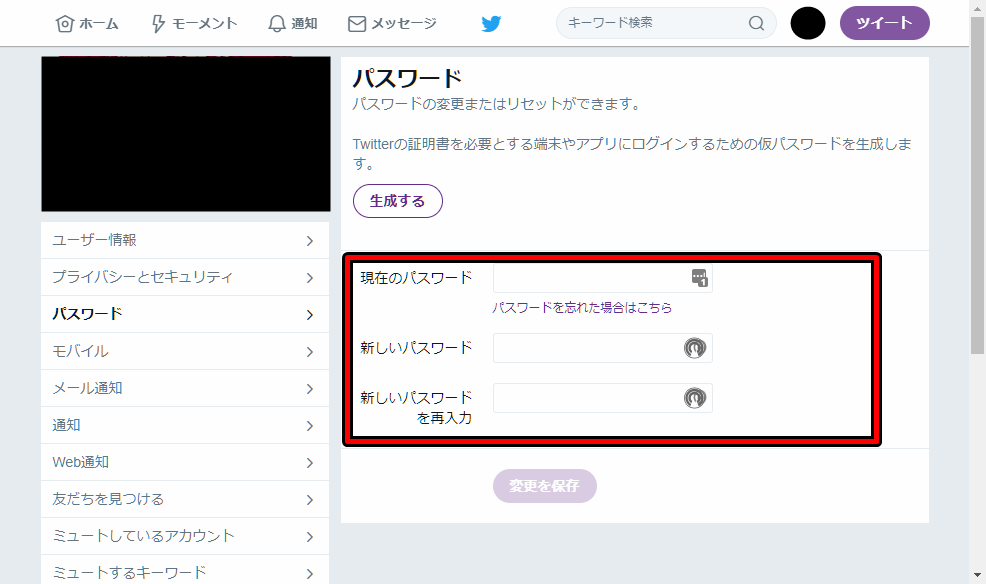The width and height of the screenshot is (986, 584).
Task: Click inside the 現在のパスワード input field
Action: point(590,277)
